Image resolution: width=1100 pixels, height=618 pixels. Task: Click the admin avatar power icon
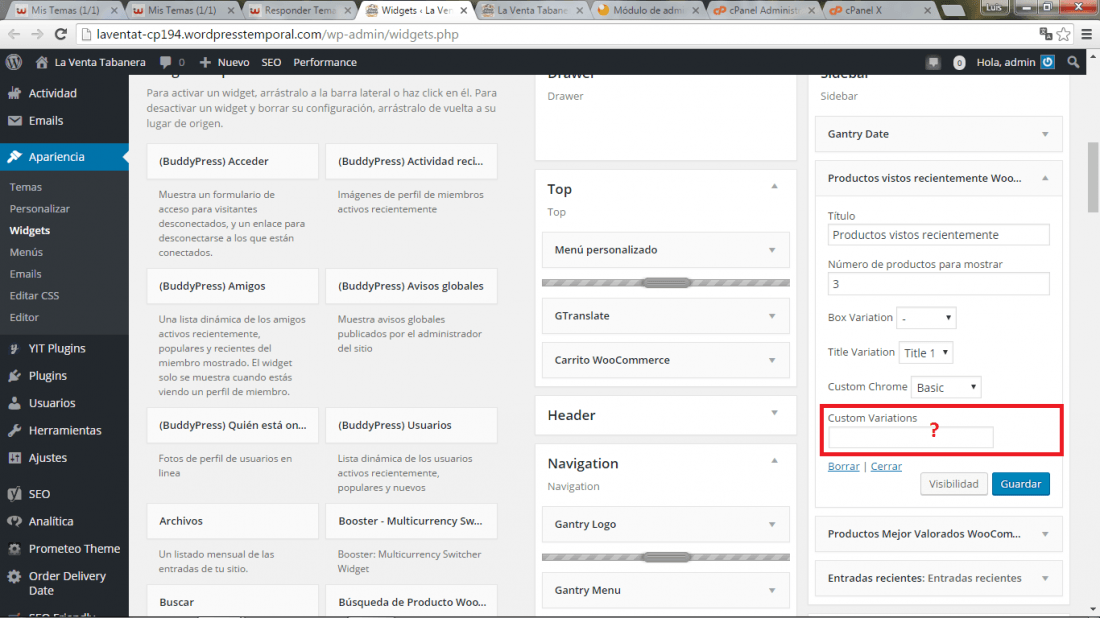coord(1047,62)
